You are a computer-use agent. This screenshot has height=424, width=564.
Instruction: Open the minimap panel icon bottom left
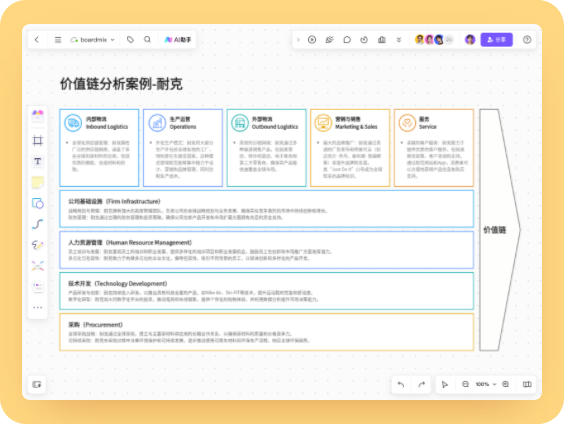tap(37, 384)
